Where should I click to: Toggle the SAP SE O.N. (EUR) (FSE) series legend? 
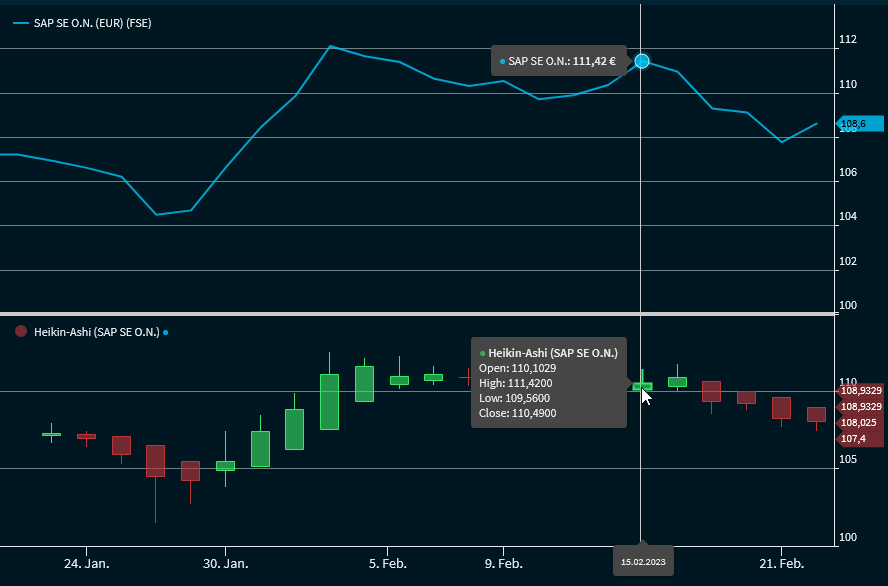[92, 23]
